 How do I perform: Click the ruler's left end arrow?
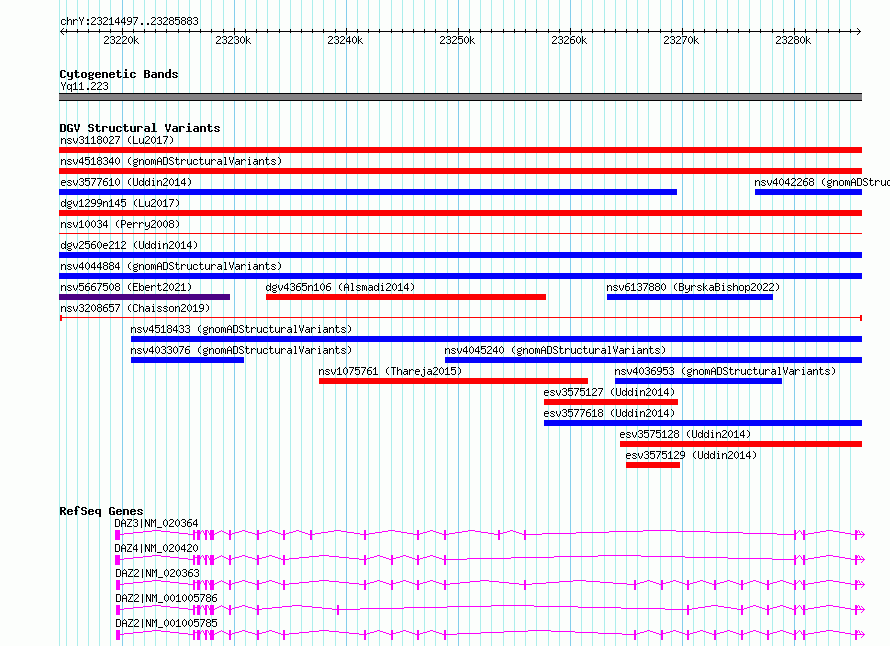(62, 32)
